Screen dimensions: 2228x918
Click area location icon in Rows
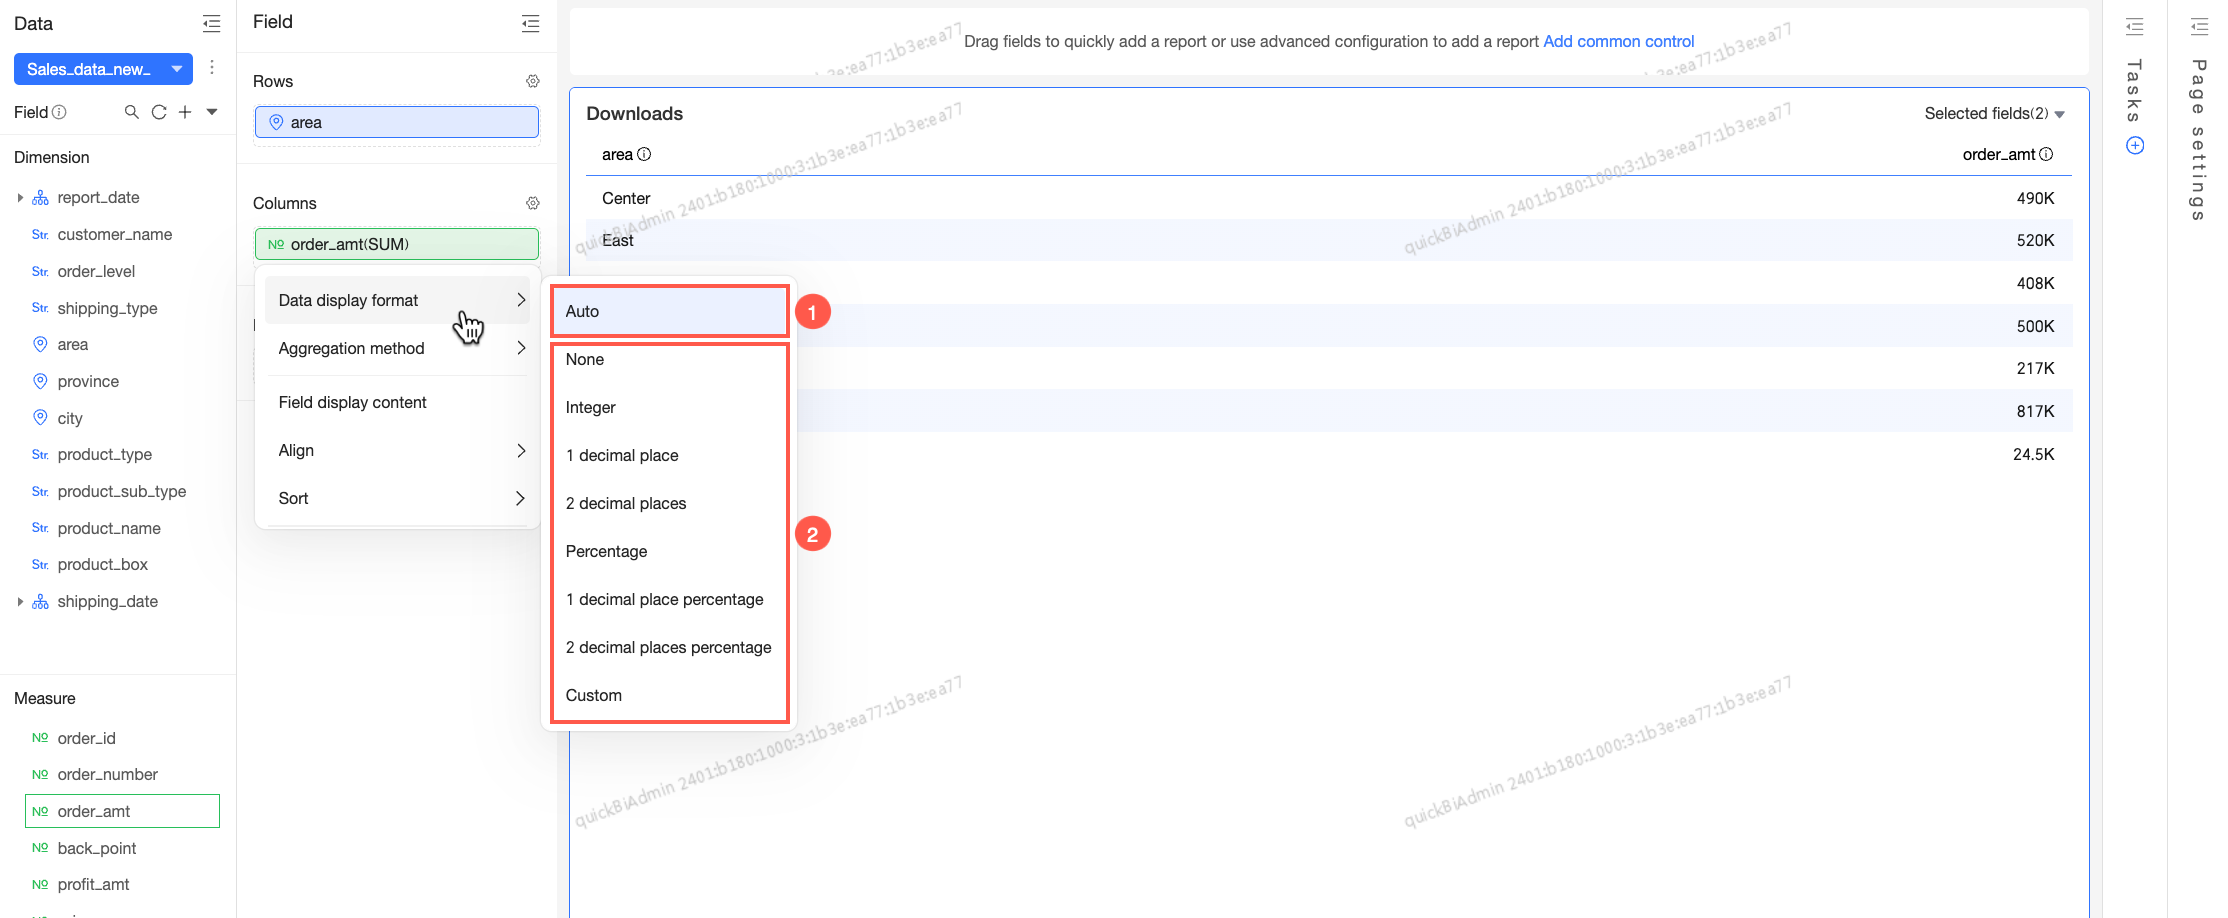(x=276, y=122)
